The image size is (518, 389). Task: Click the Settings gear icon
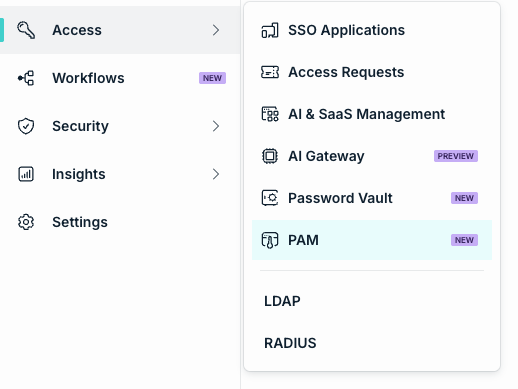(26, 222)
